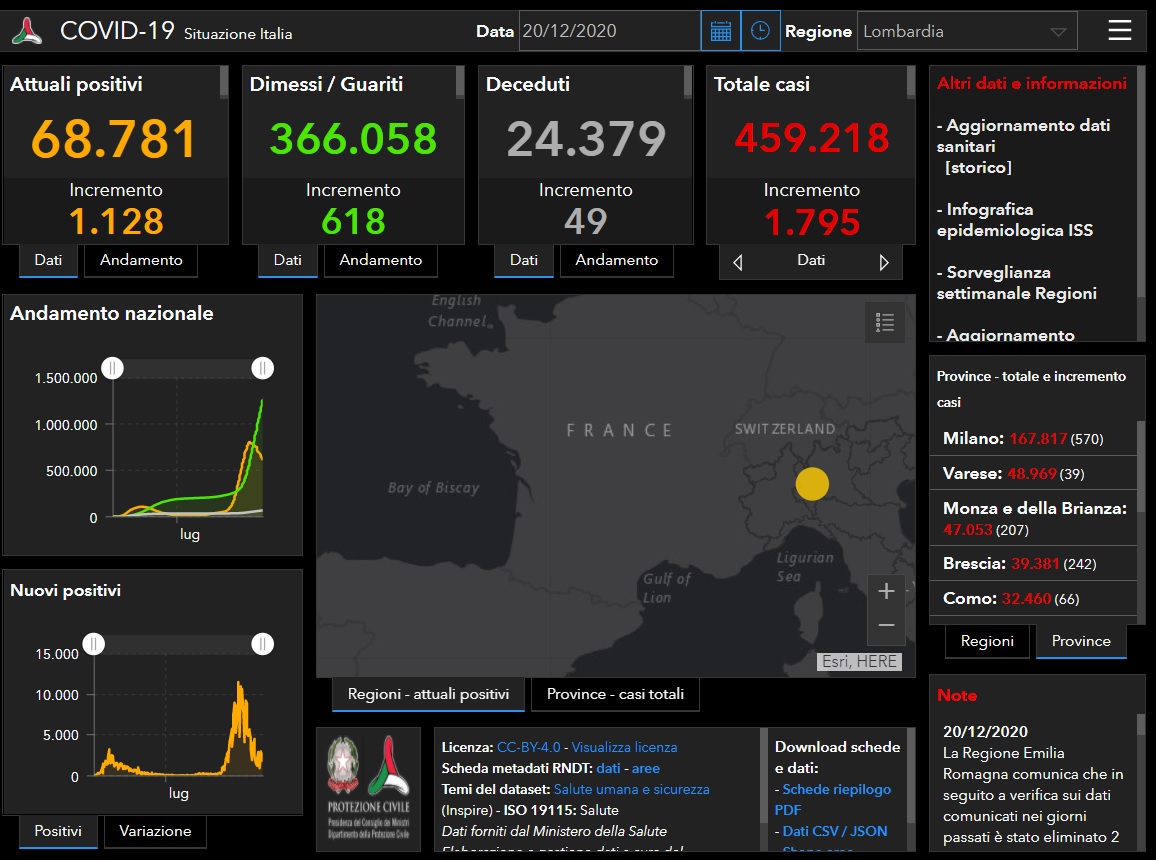This screenshot has height=860, width=1156.
Task: Switch to Andamento under Attuali positivi
Action: click(141, 260)
